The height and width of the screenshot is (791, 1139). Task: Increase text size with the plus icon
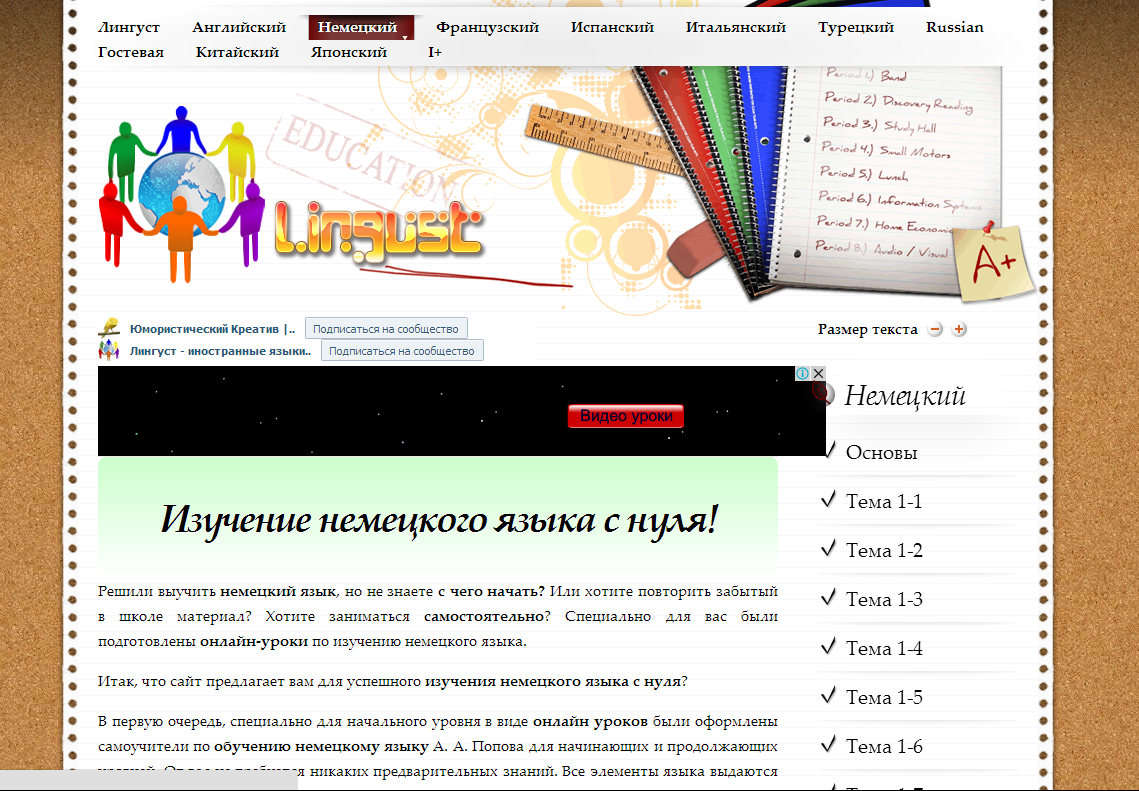(x=959, y=330)
